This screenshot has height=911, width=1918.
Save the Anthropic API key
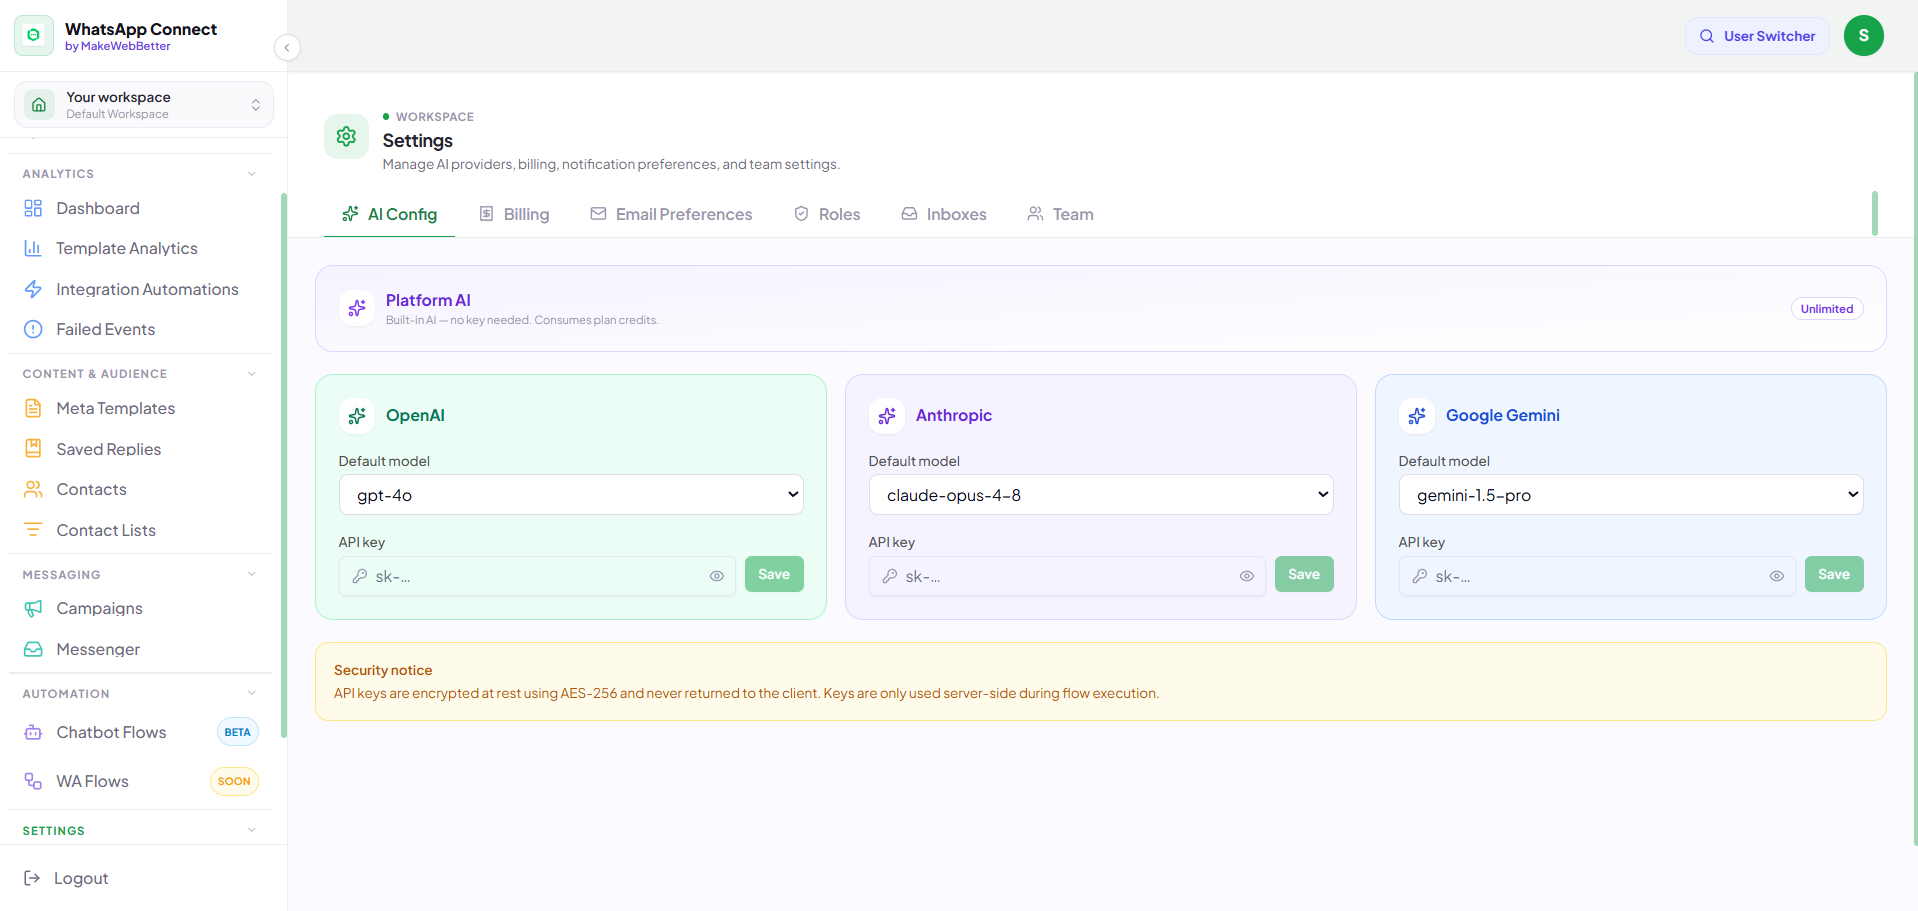coord(1304,574)
